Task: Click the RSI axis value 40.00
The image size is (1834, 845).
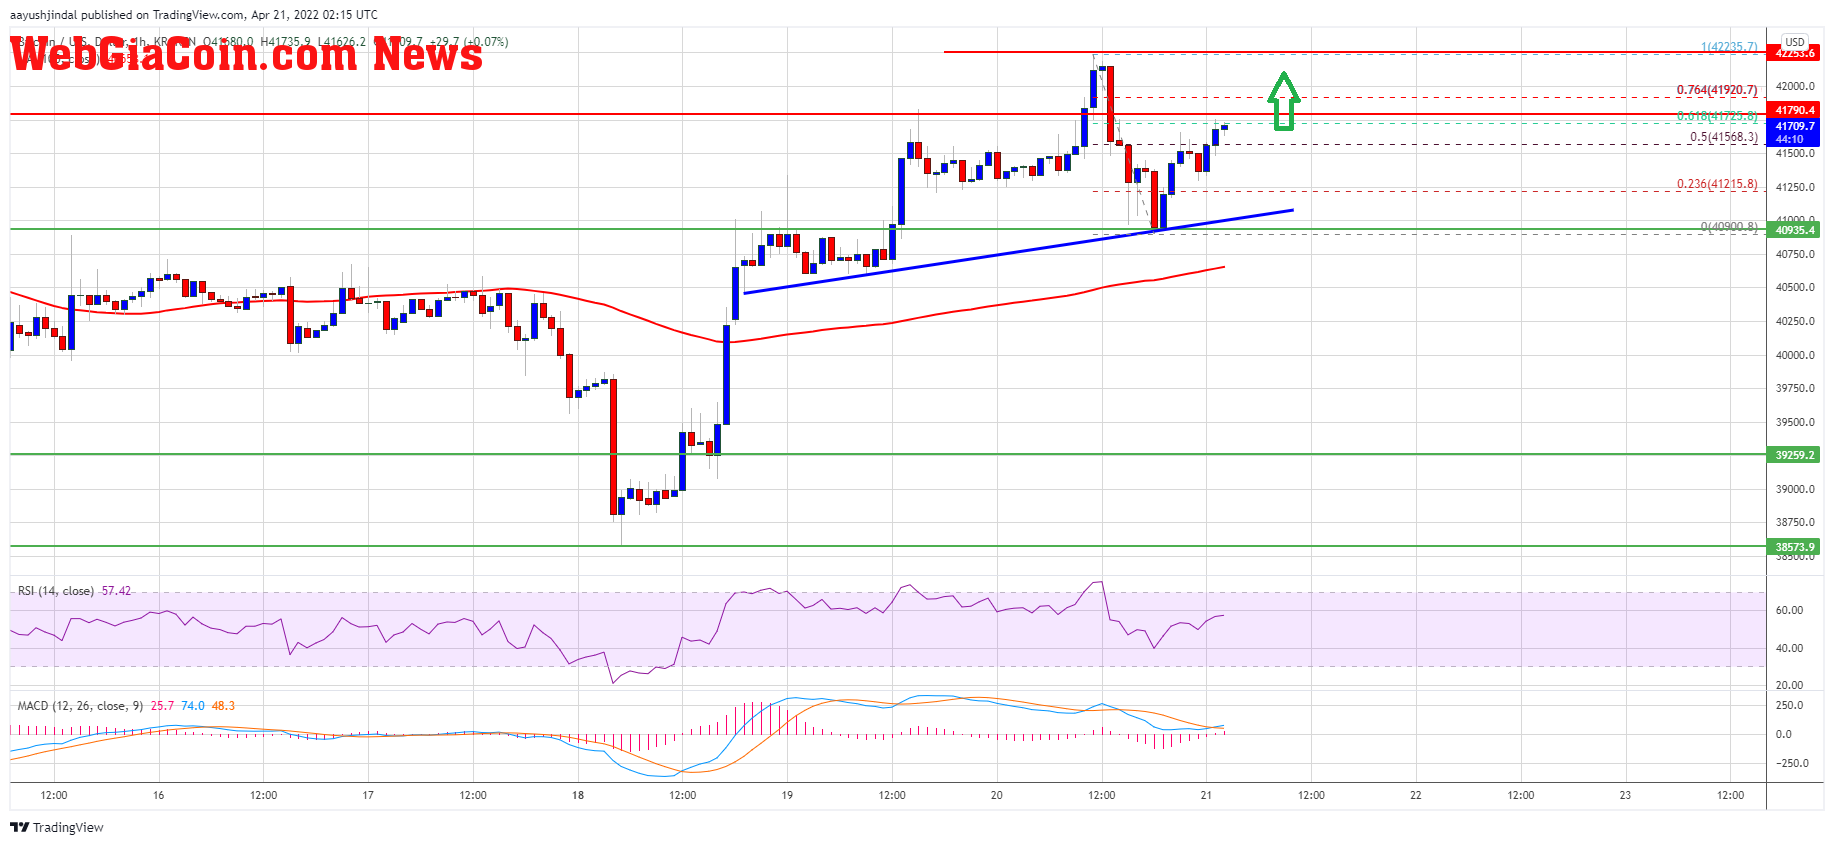Action: [x=1789, y=648]
